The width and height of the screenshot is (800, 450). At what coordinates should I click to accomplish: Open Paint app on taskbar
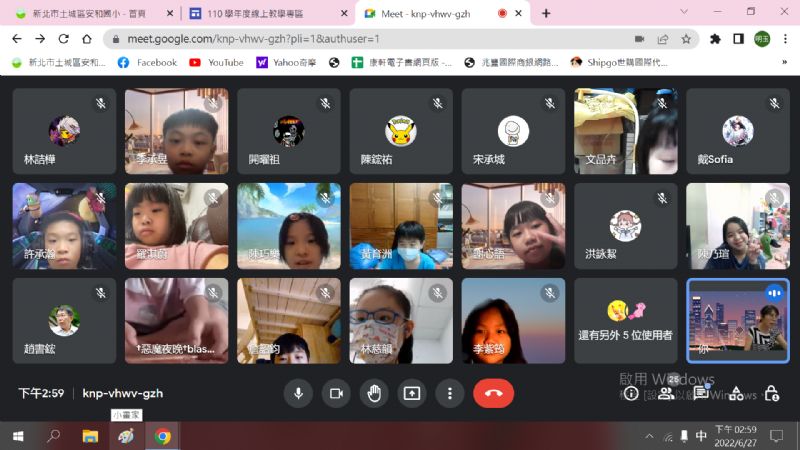point(126,436)
